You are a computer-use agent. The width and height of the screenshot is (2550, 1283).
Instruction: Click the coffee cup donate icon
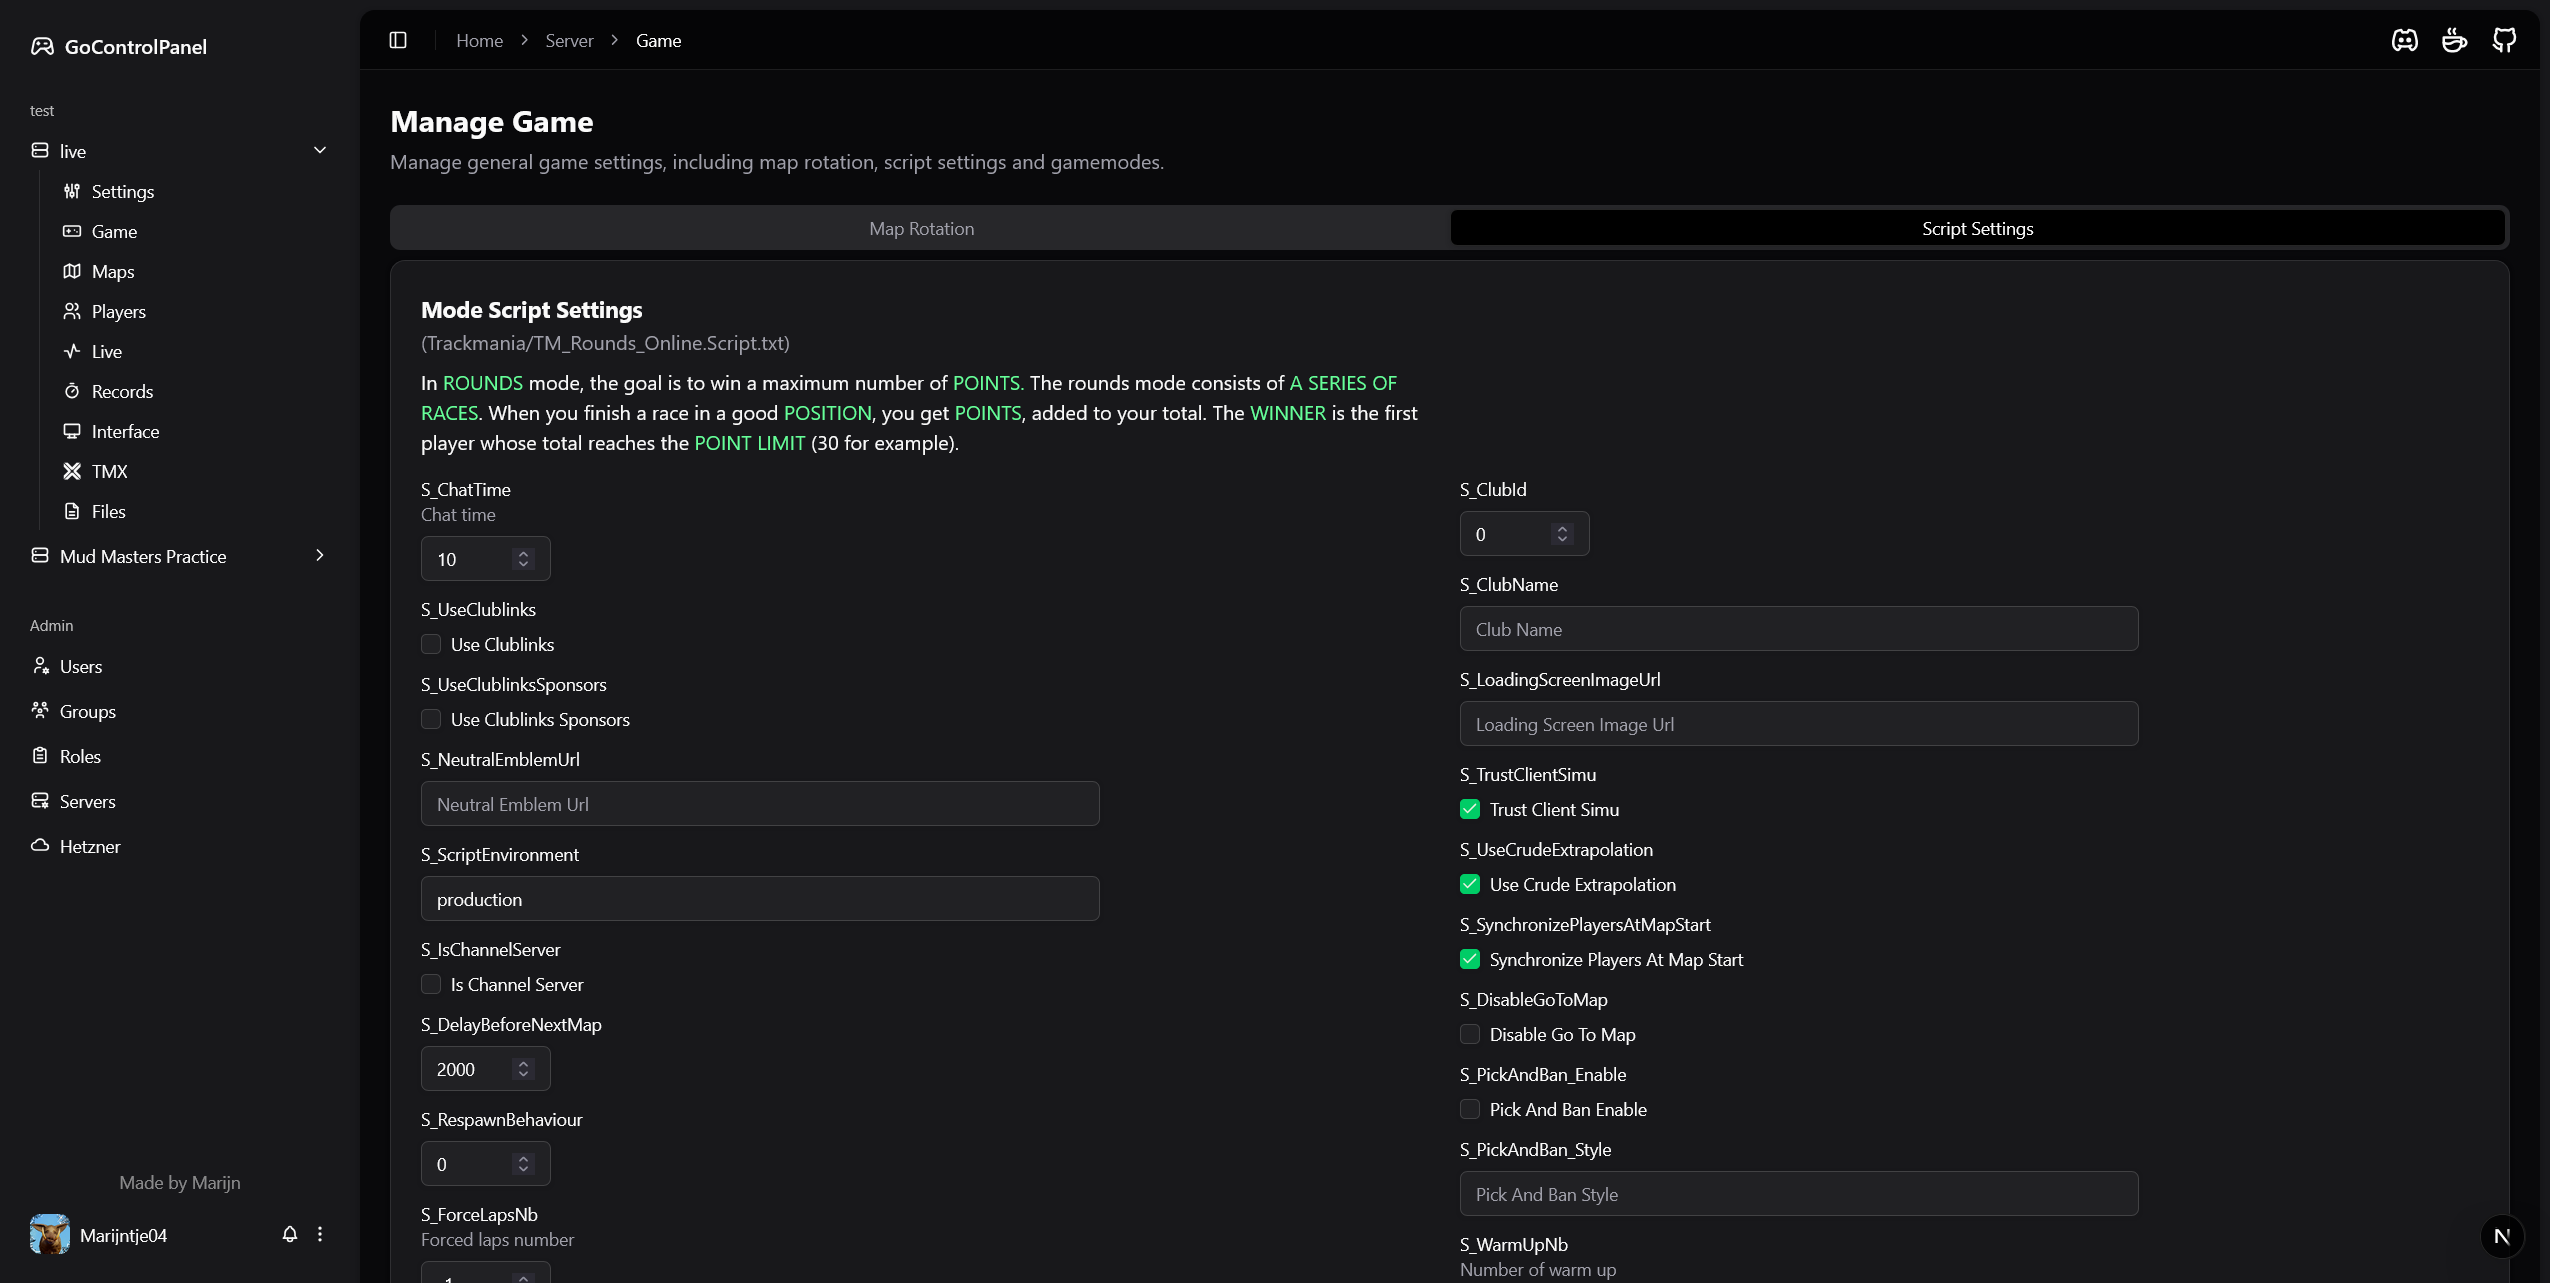[x=2454, y=40]
